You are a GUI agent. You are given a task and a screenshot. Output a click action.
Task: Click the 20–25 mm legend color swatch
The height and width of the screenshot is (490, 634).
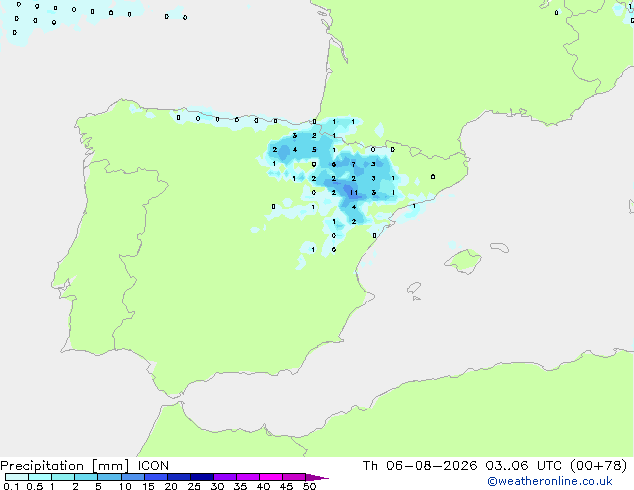point(178,477)
